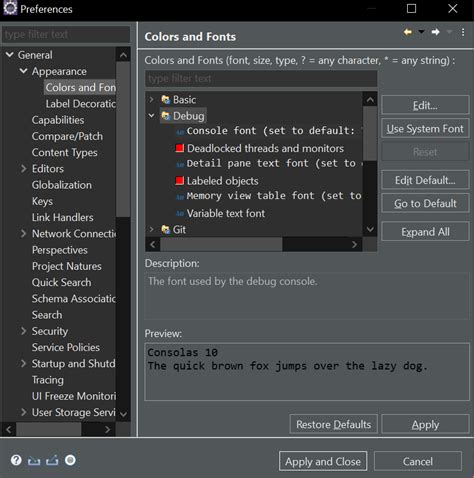The width and height of the screenshot is (474, 478).
Task: Select Perspectives preference page
Action: [x=59, y=250]
